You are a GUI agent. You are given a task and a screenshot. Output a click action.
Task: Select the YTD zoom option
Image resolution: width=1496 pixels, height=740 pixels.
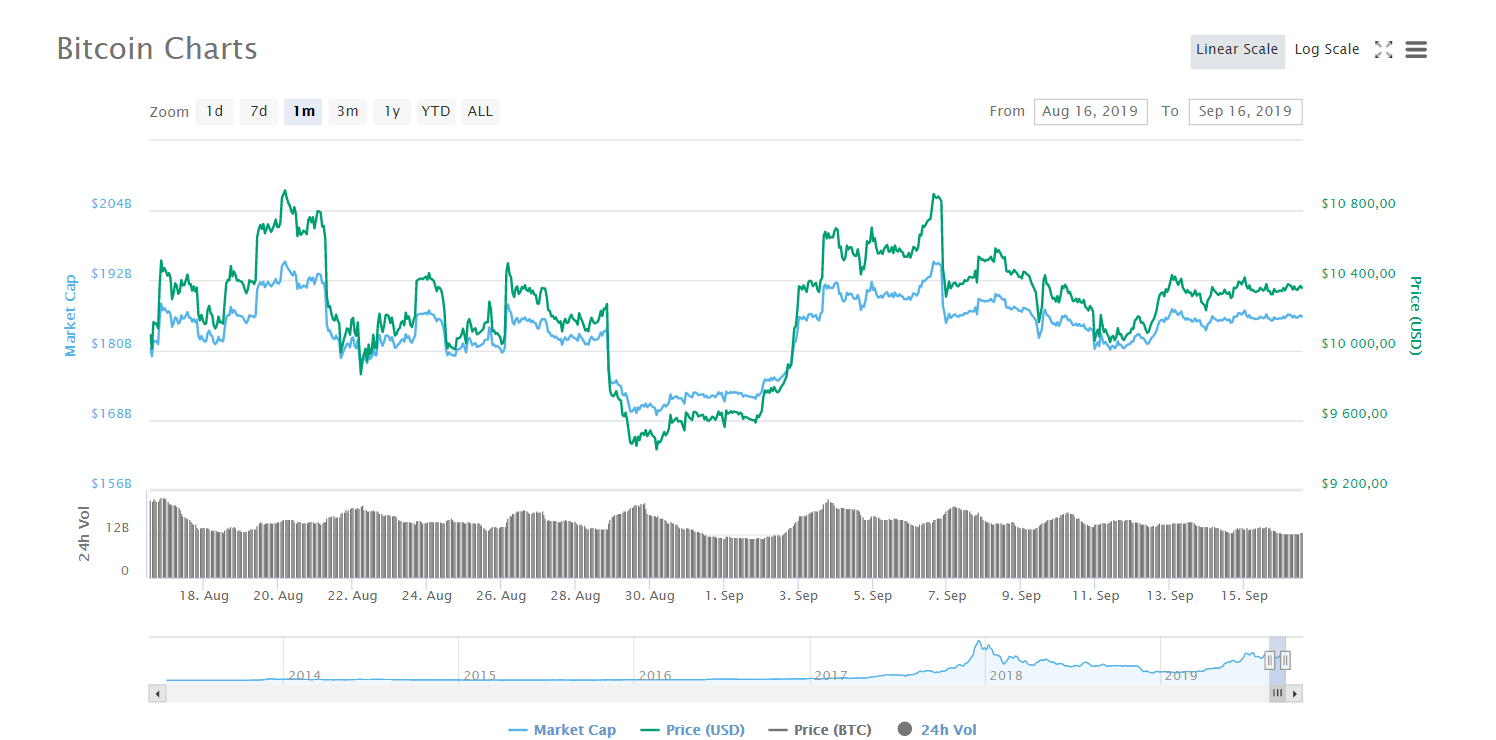(436, 111)
